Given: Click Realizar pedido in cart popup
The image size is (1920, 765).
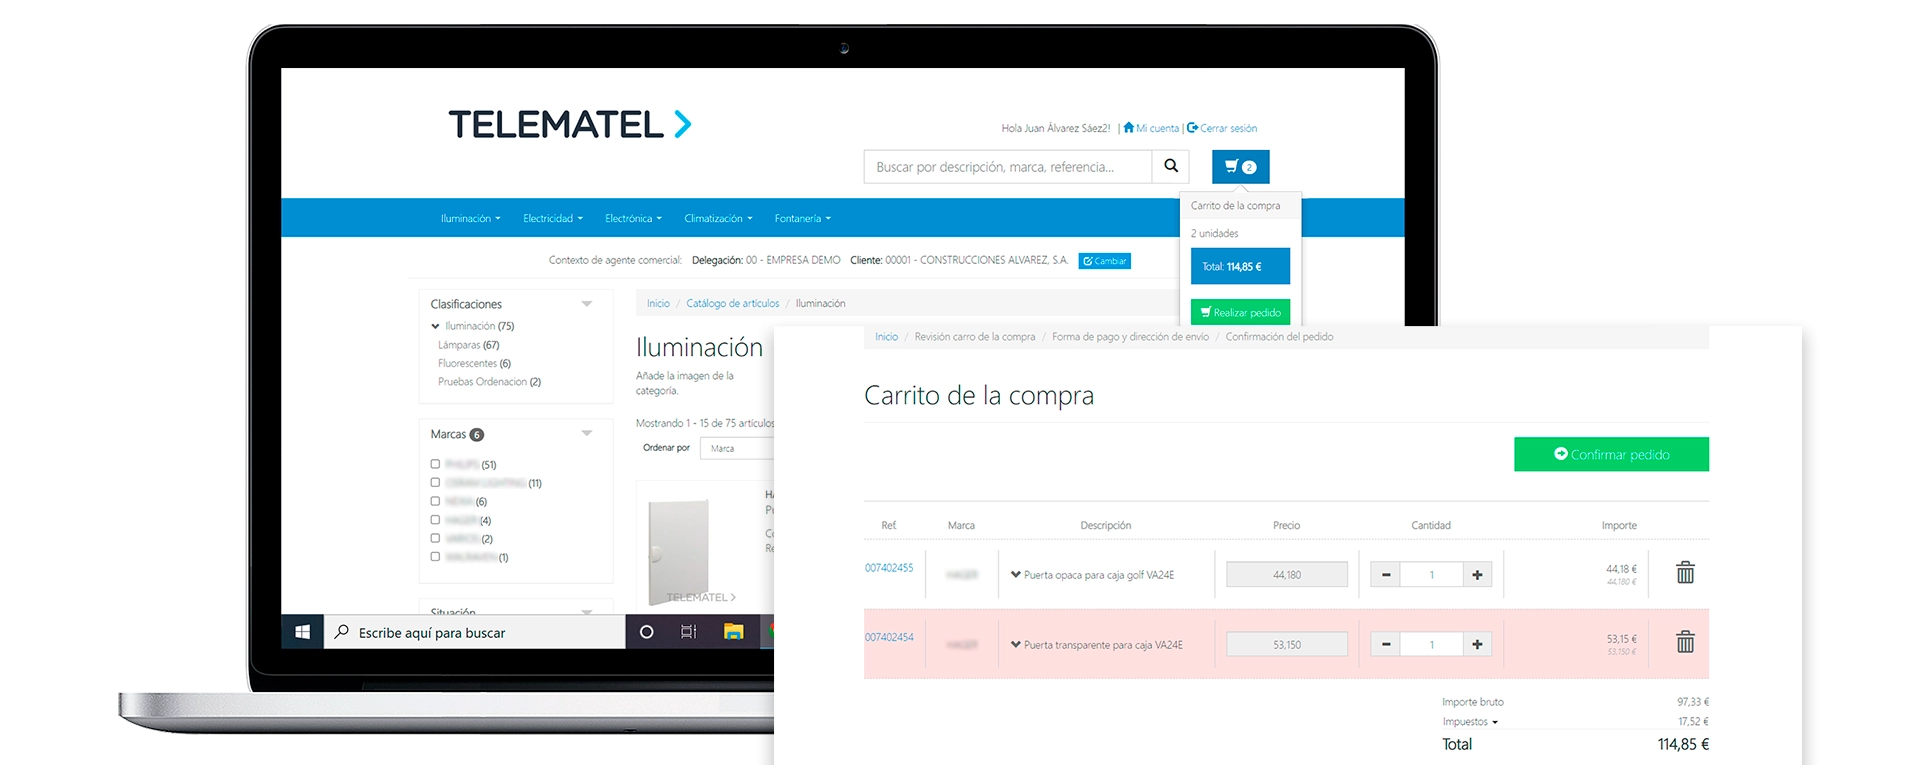Looking at the screenshot, I should (1240, 312).
